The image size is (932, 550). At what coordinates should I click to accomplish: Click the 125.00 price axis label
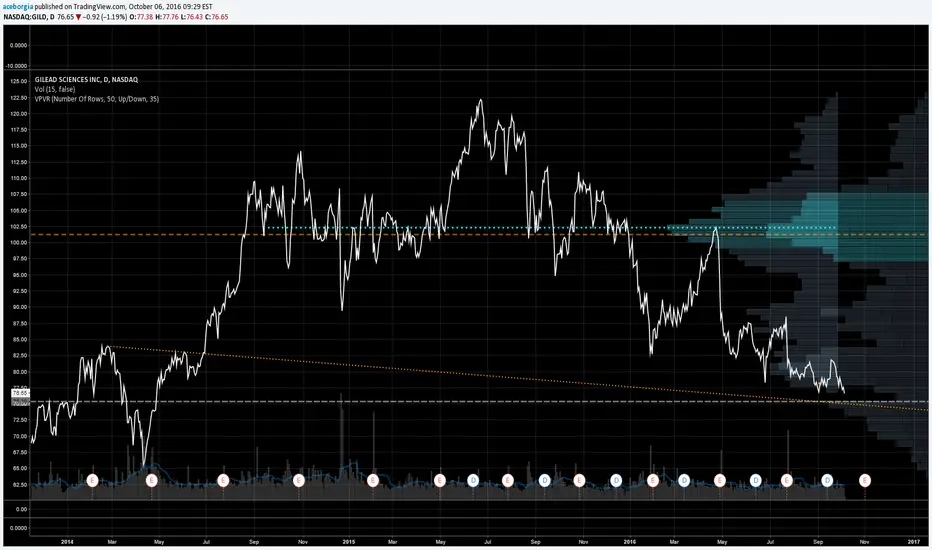[19, 81]
